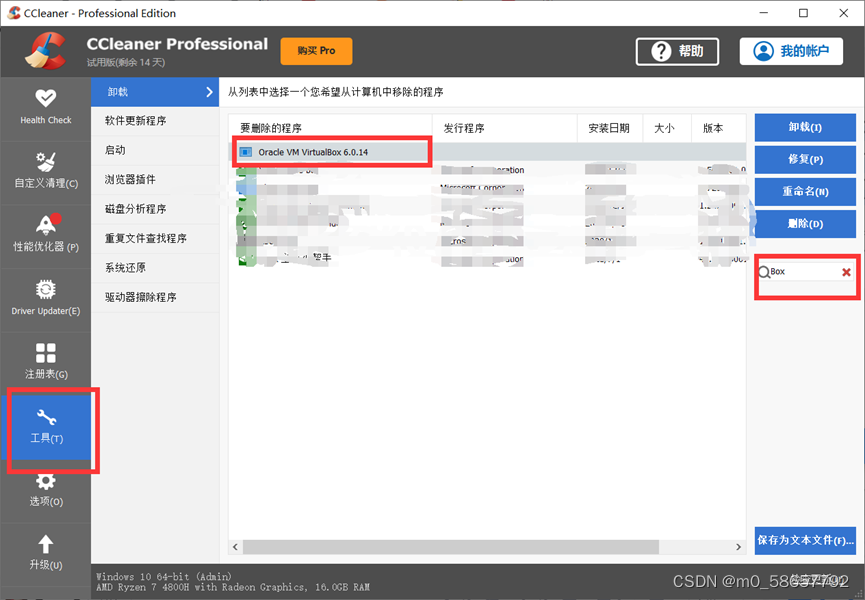
Task: Sort by 版本 version column
Action: tap(718, 128)
